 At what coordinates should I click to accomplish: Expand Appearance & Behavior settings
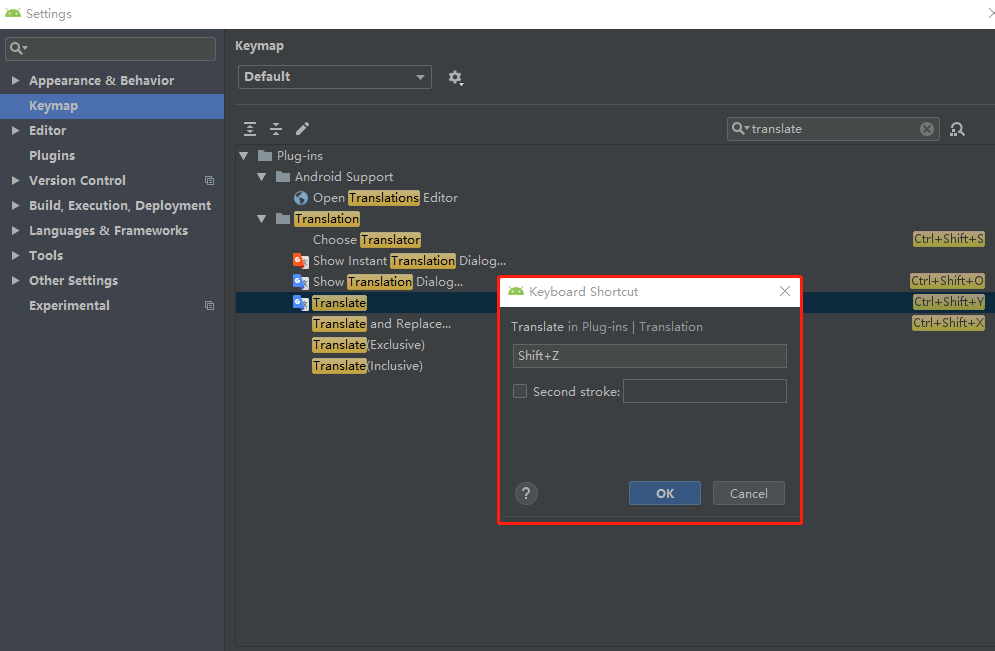pos(15,81)
